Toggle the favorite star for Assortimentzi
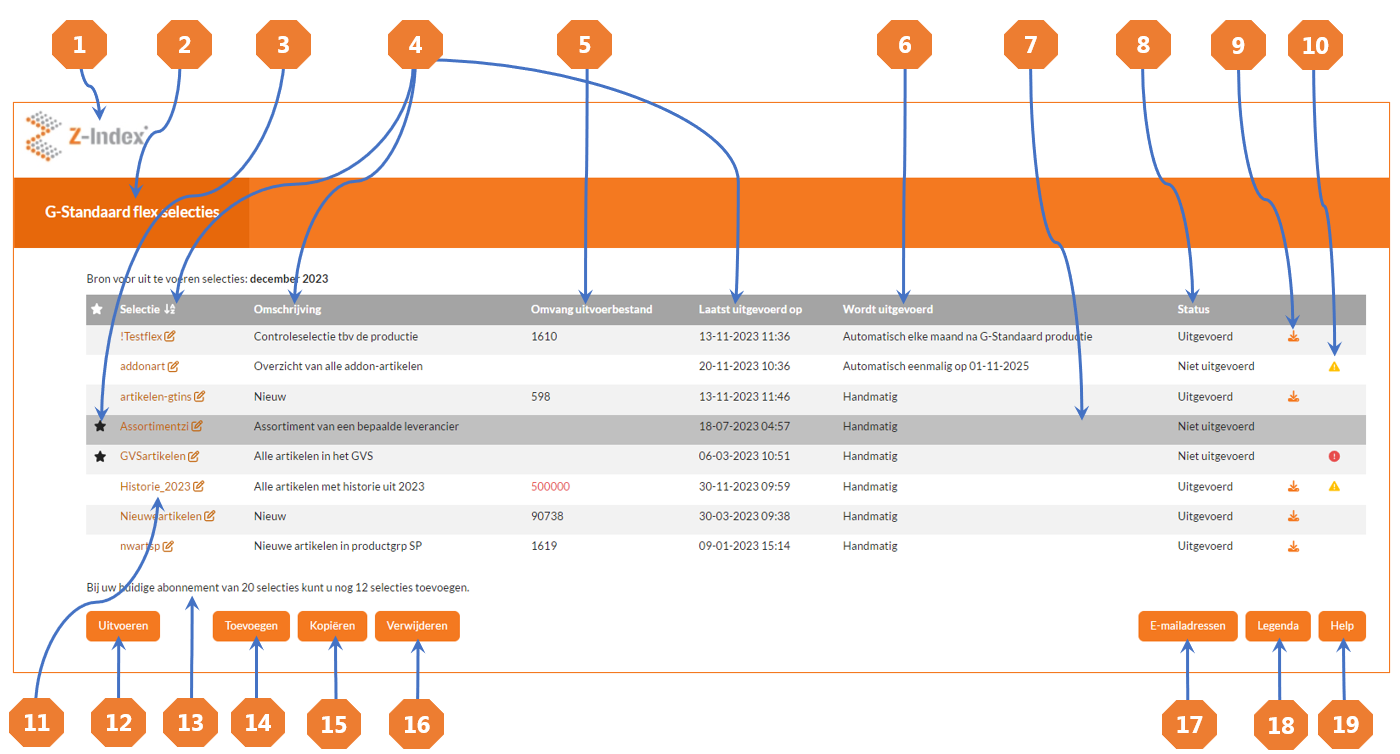 [100, 426]
